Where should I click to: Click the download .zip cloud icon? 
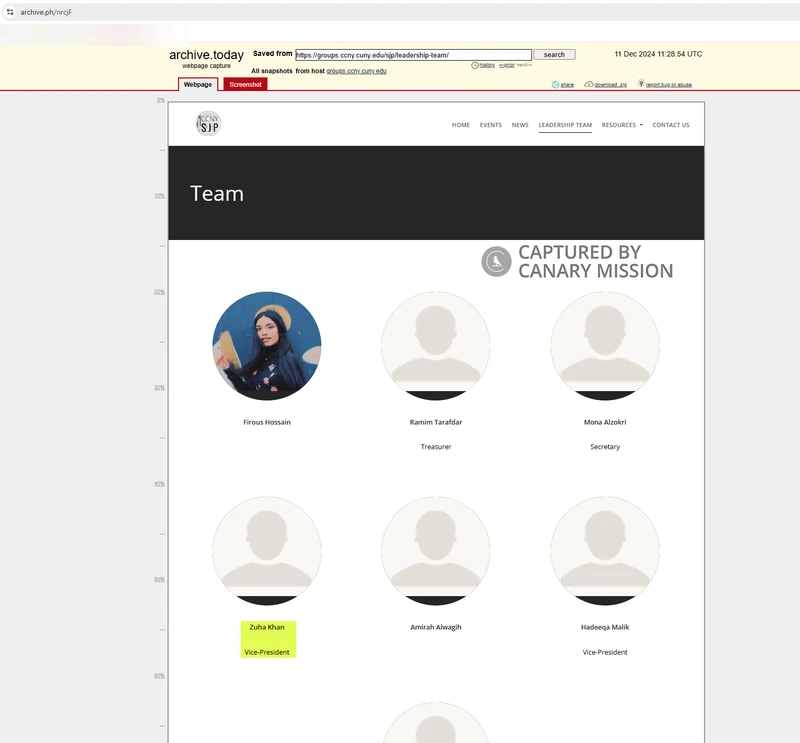(589, 85)
